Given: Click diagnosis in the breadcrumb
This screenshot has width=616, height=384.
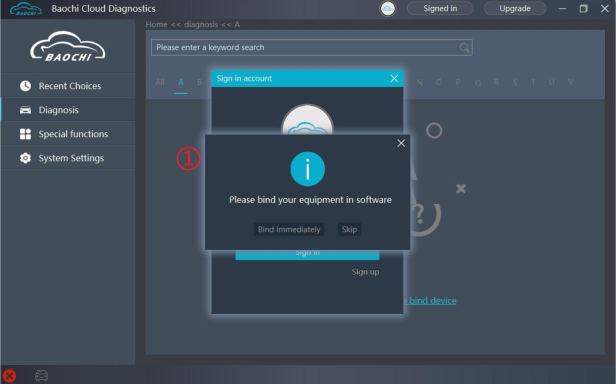Looking at the screenshot, I should [201, 24].
